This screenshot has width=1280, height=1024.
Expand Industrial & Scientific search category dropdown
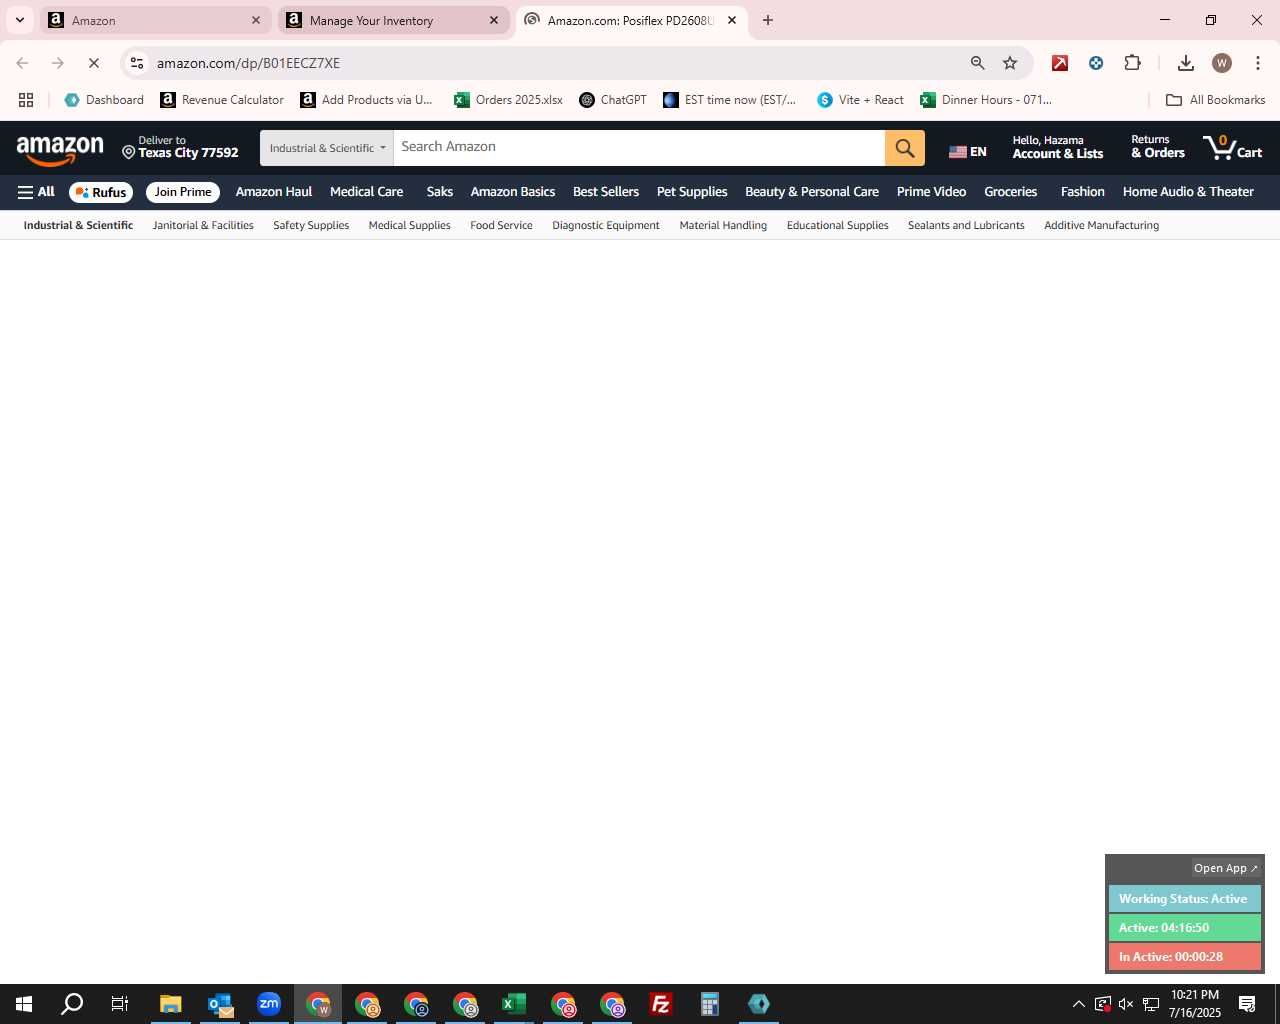[x=327, y=148]
